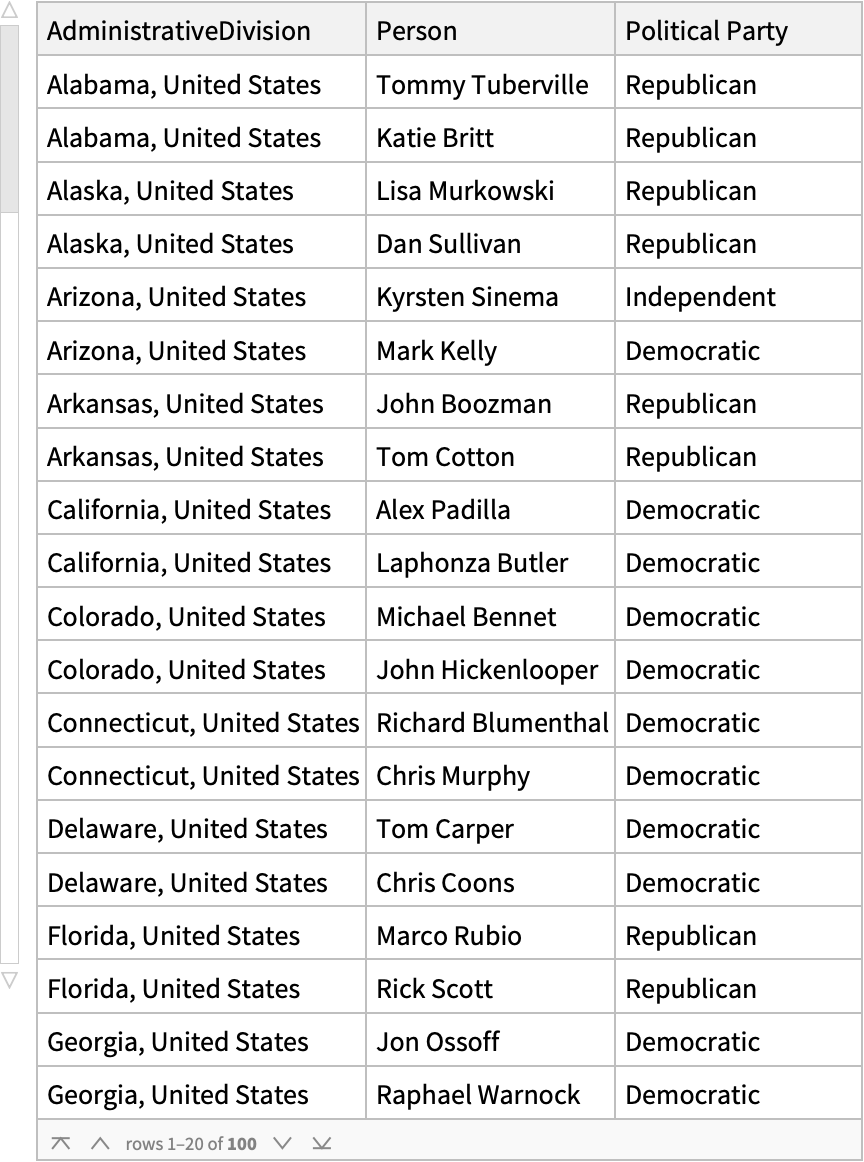
Task: Go to the next page of rows
Action: tap(283, 1143)
